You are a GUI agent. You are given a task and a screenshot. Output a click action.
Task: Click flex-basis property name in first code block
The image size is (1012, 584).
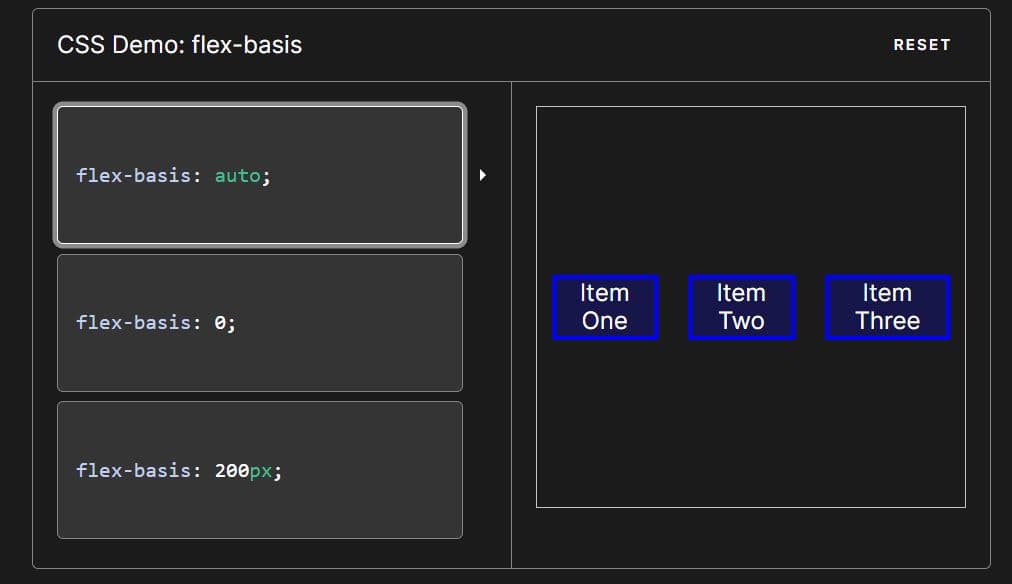pyautogui.click(x=133, y=176)
